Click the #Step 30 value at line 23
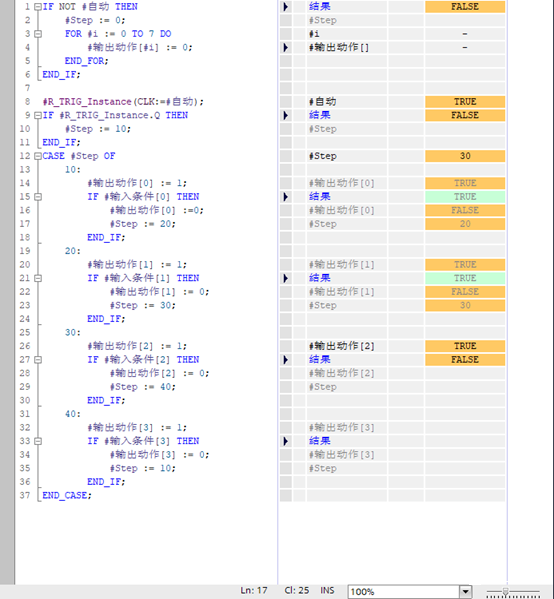 point(465,305)
